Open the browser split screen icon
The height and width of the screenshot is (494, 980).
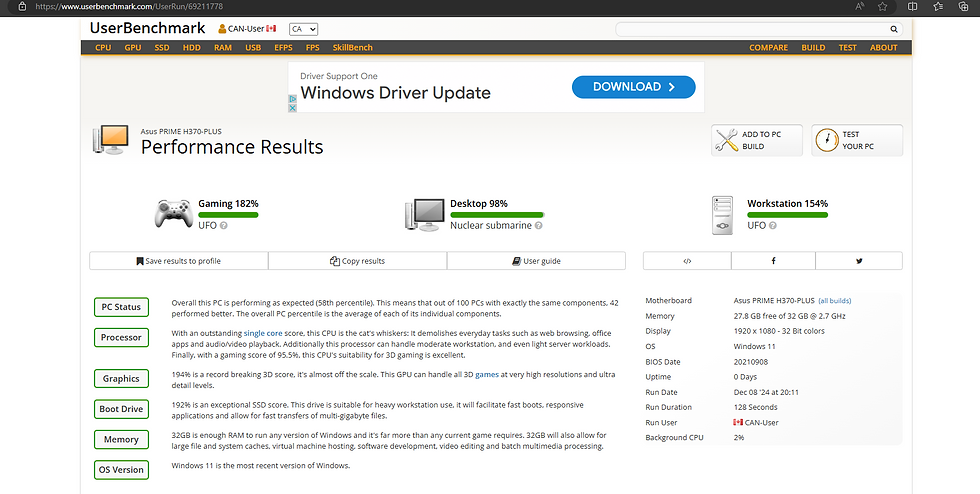point(912,6)
